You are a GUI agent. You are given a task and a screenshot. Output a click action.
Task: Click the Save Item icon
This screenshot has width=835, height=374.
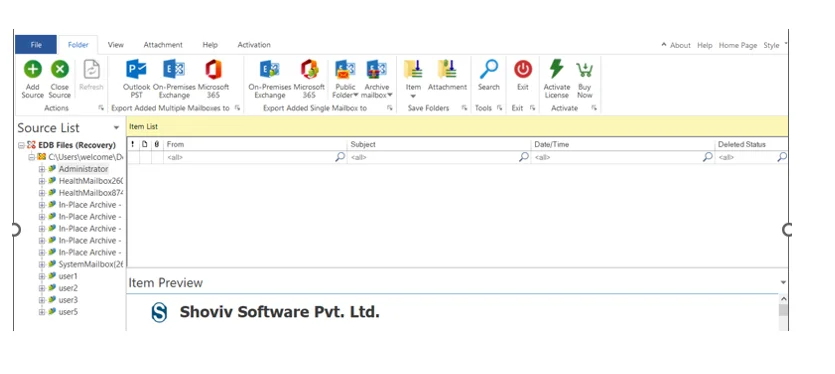click(x=413, y=70)
